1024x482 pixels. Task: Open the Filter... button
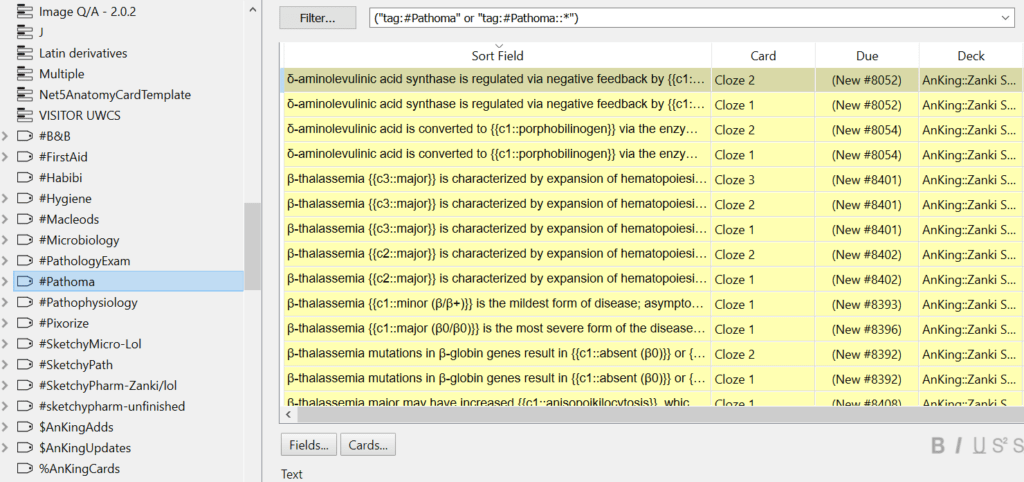coord(317,18)
